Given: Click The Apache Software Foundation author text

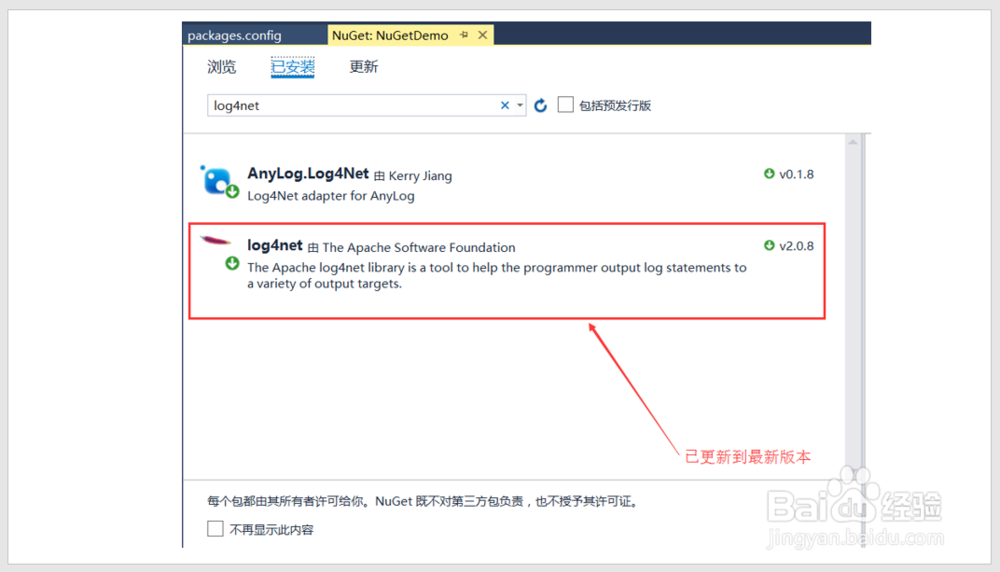Looking at the screenshot, I should click(x=418, y=247).
